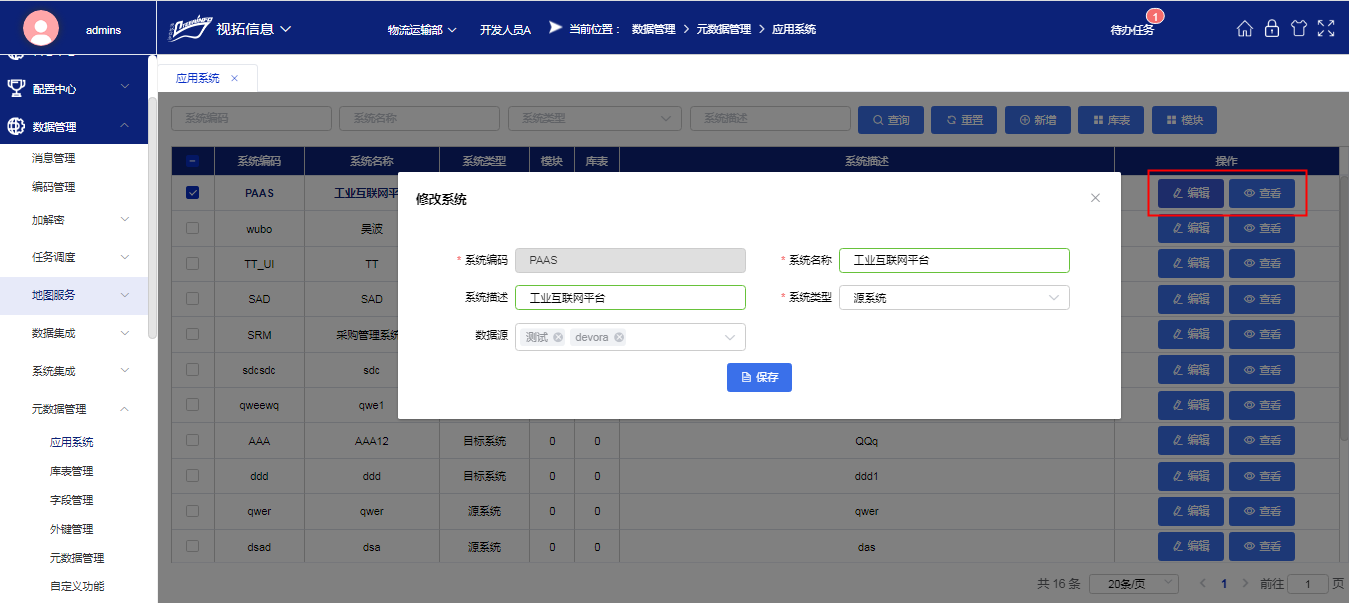Click the 查询 search button

coord(890,120)
